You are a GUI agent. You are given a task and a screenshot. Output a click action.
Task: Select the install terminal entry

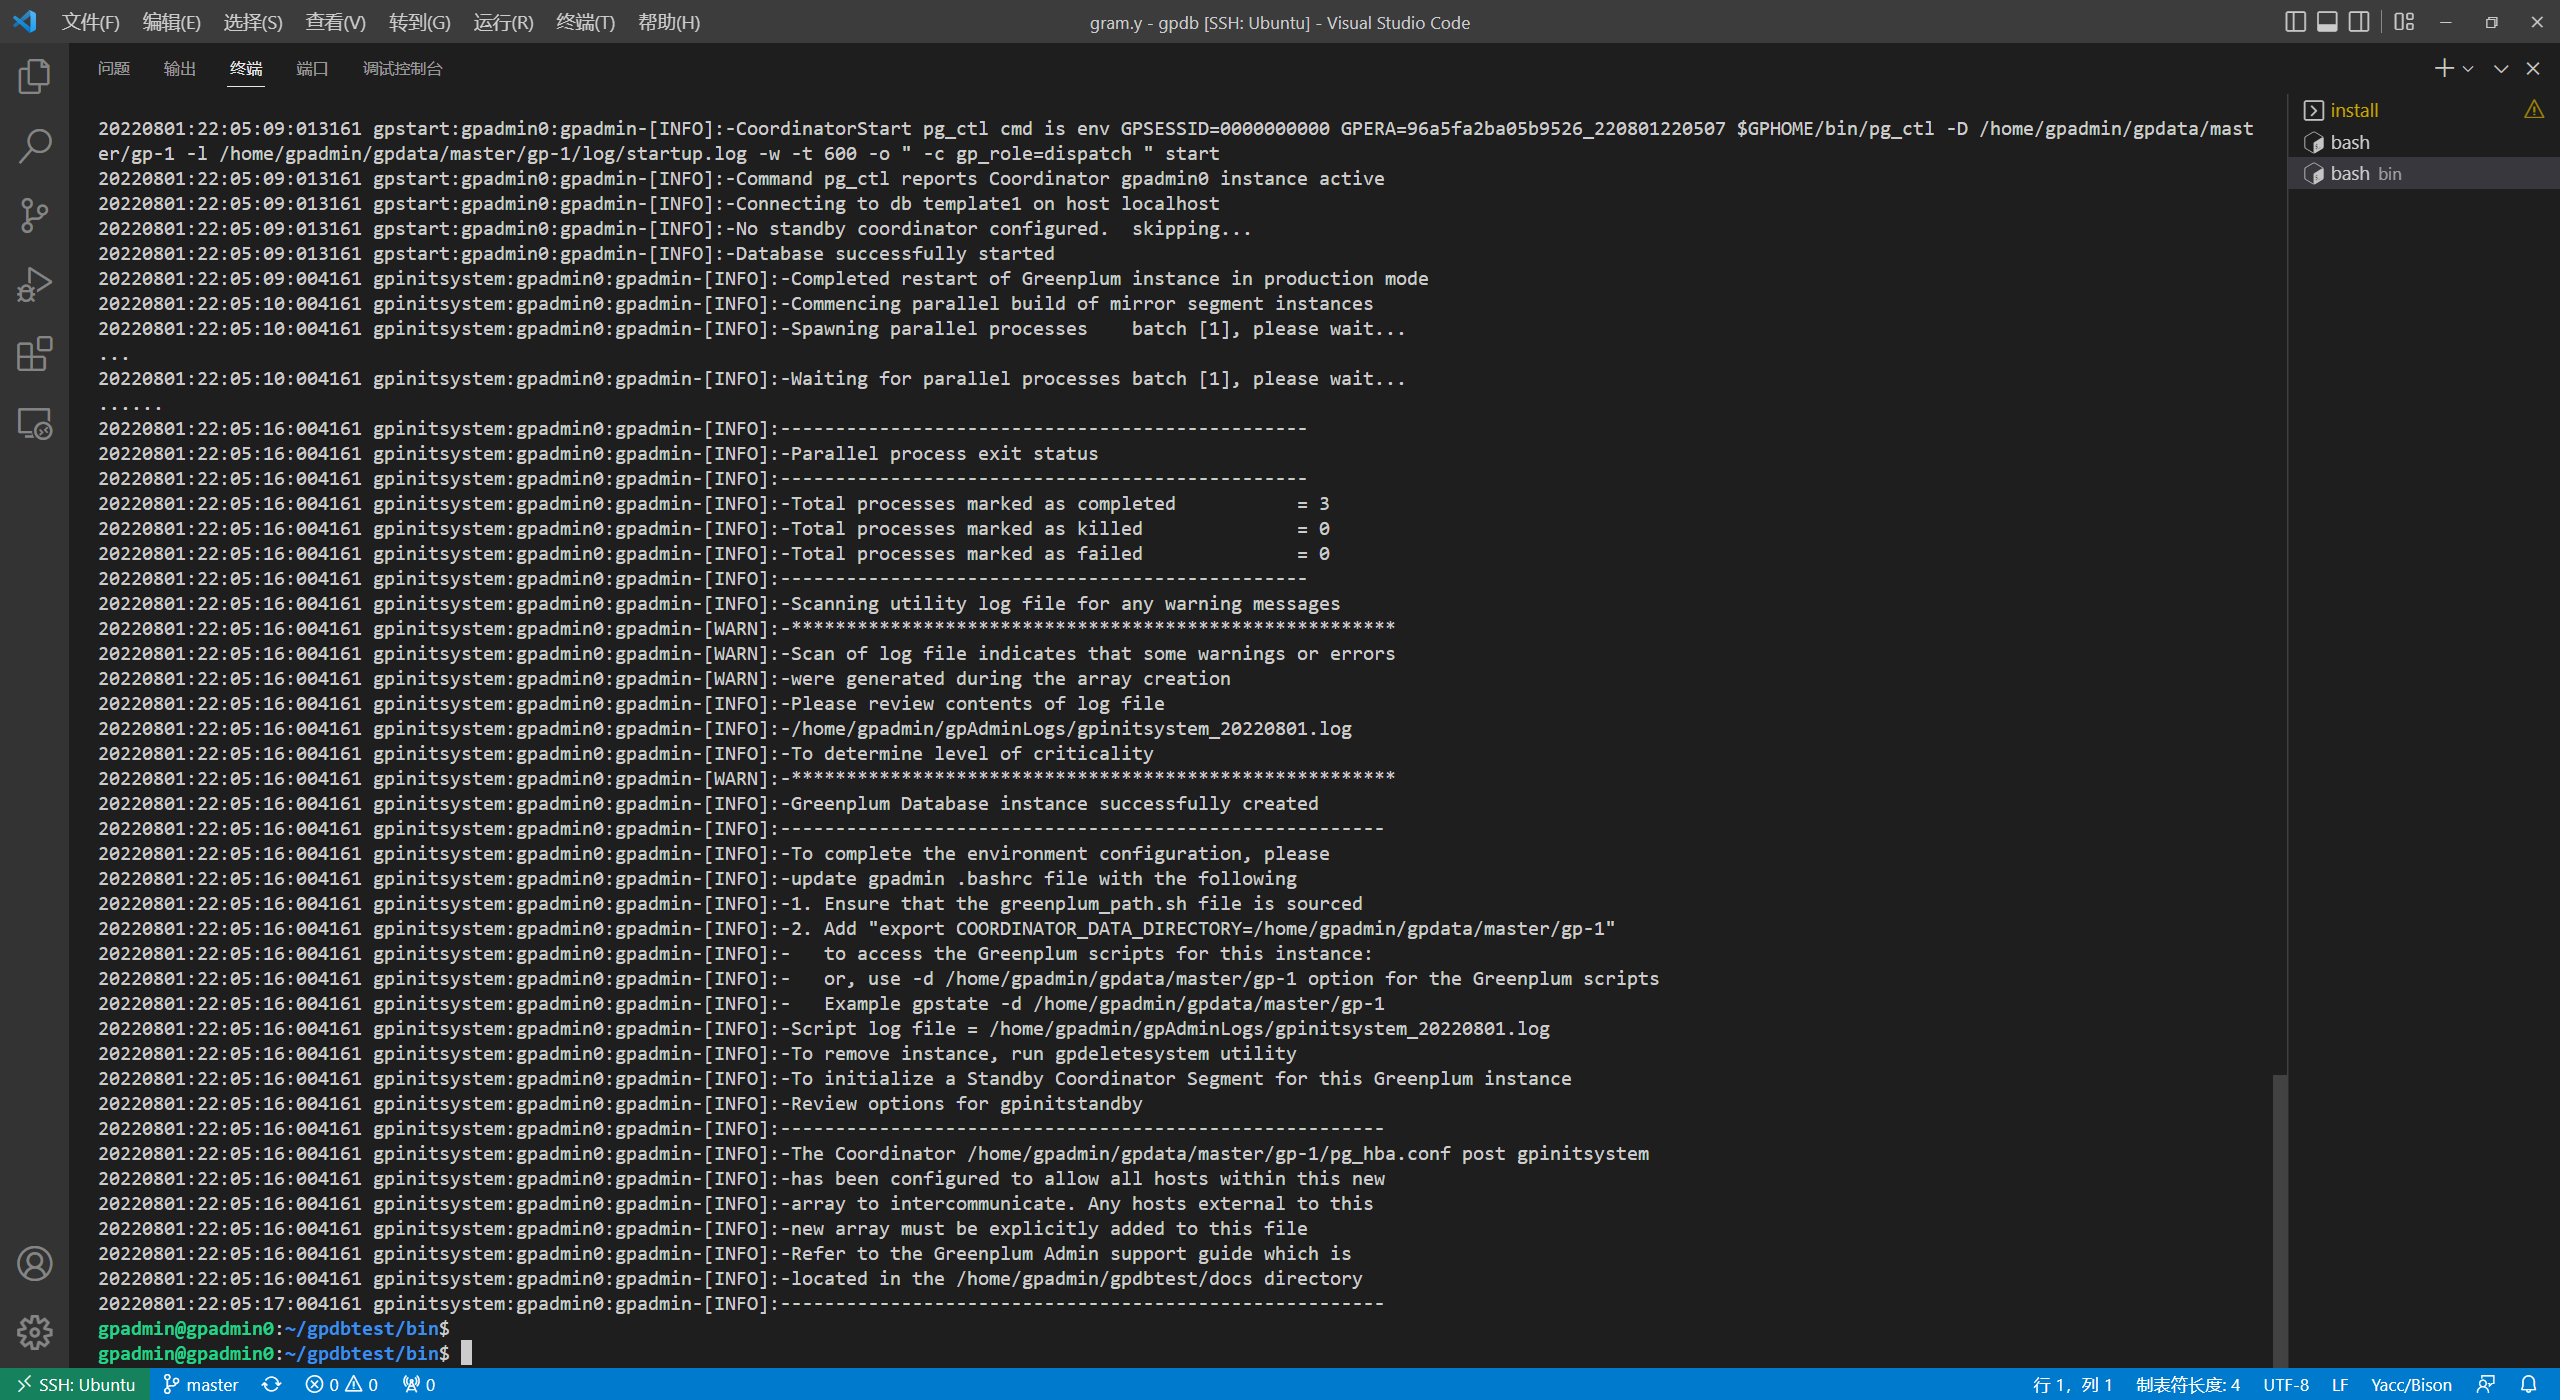pos(2422,110)
